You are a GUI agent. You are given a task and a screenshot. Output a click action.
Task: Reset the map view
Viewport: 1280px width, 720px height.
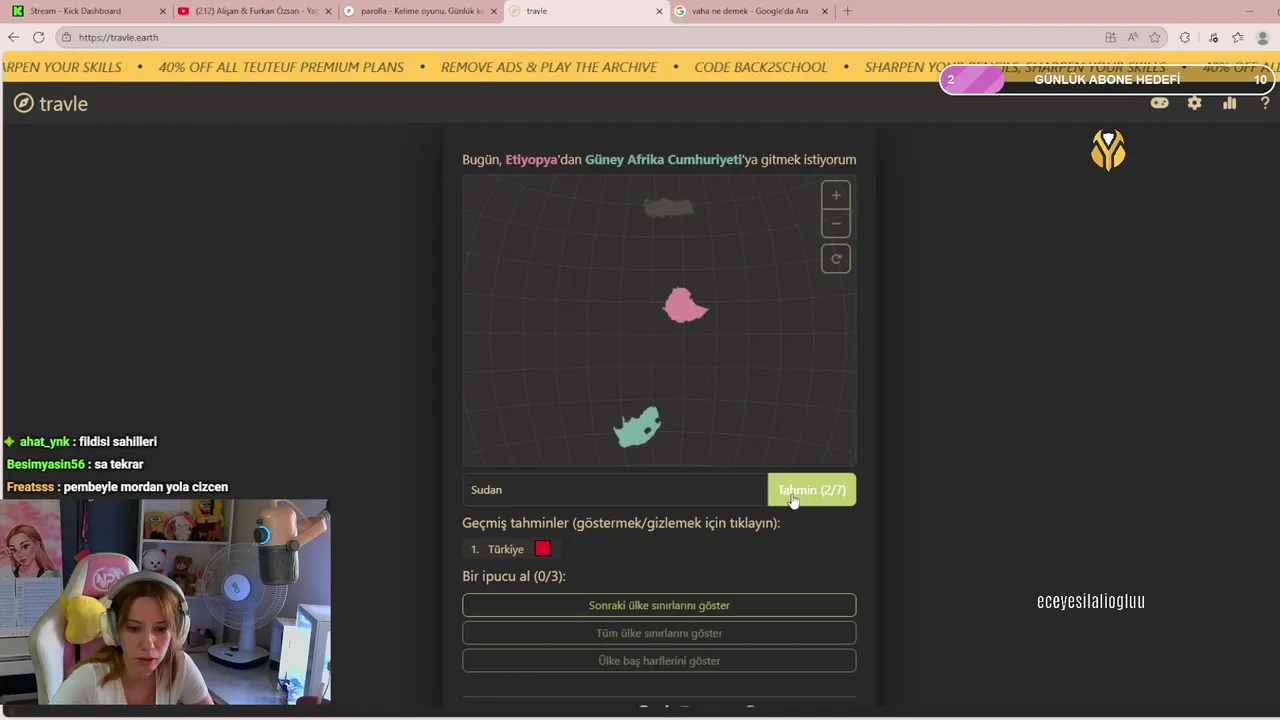click(836, 259)
